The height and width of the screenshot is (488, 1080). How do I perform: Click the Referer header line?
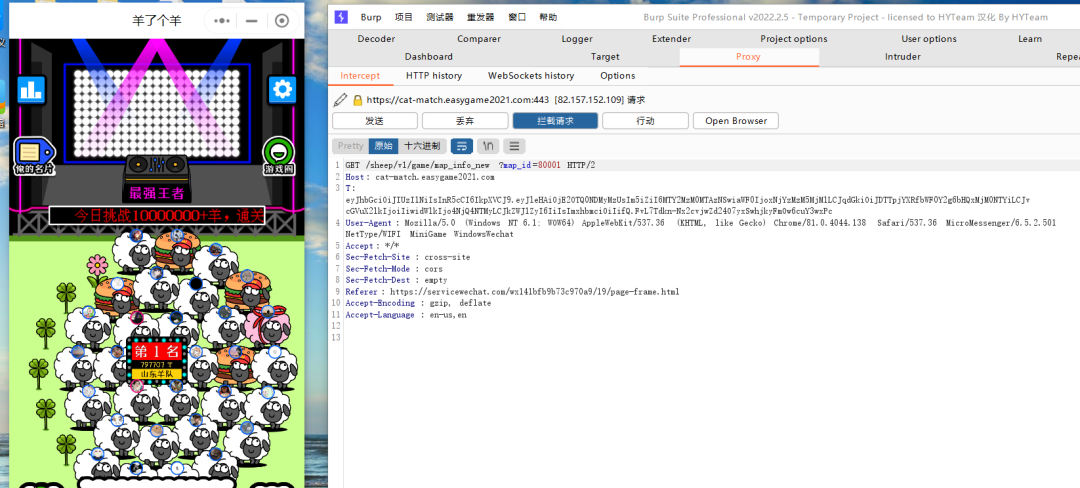[512, 292]
